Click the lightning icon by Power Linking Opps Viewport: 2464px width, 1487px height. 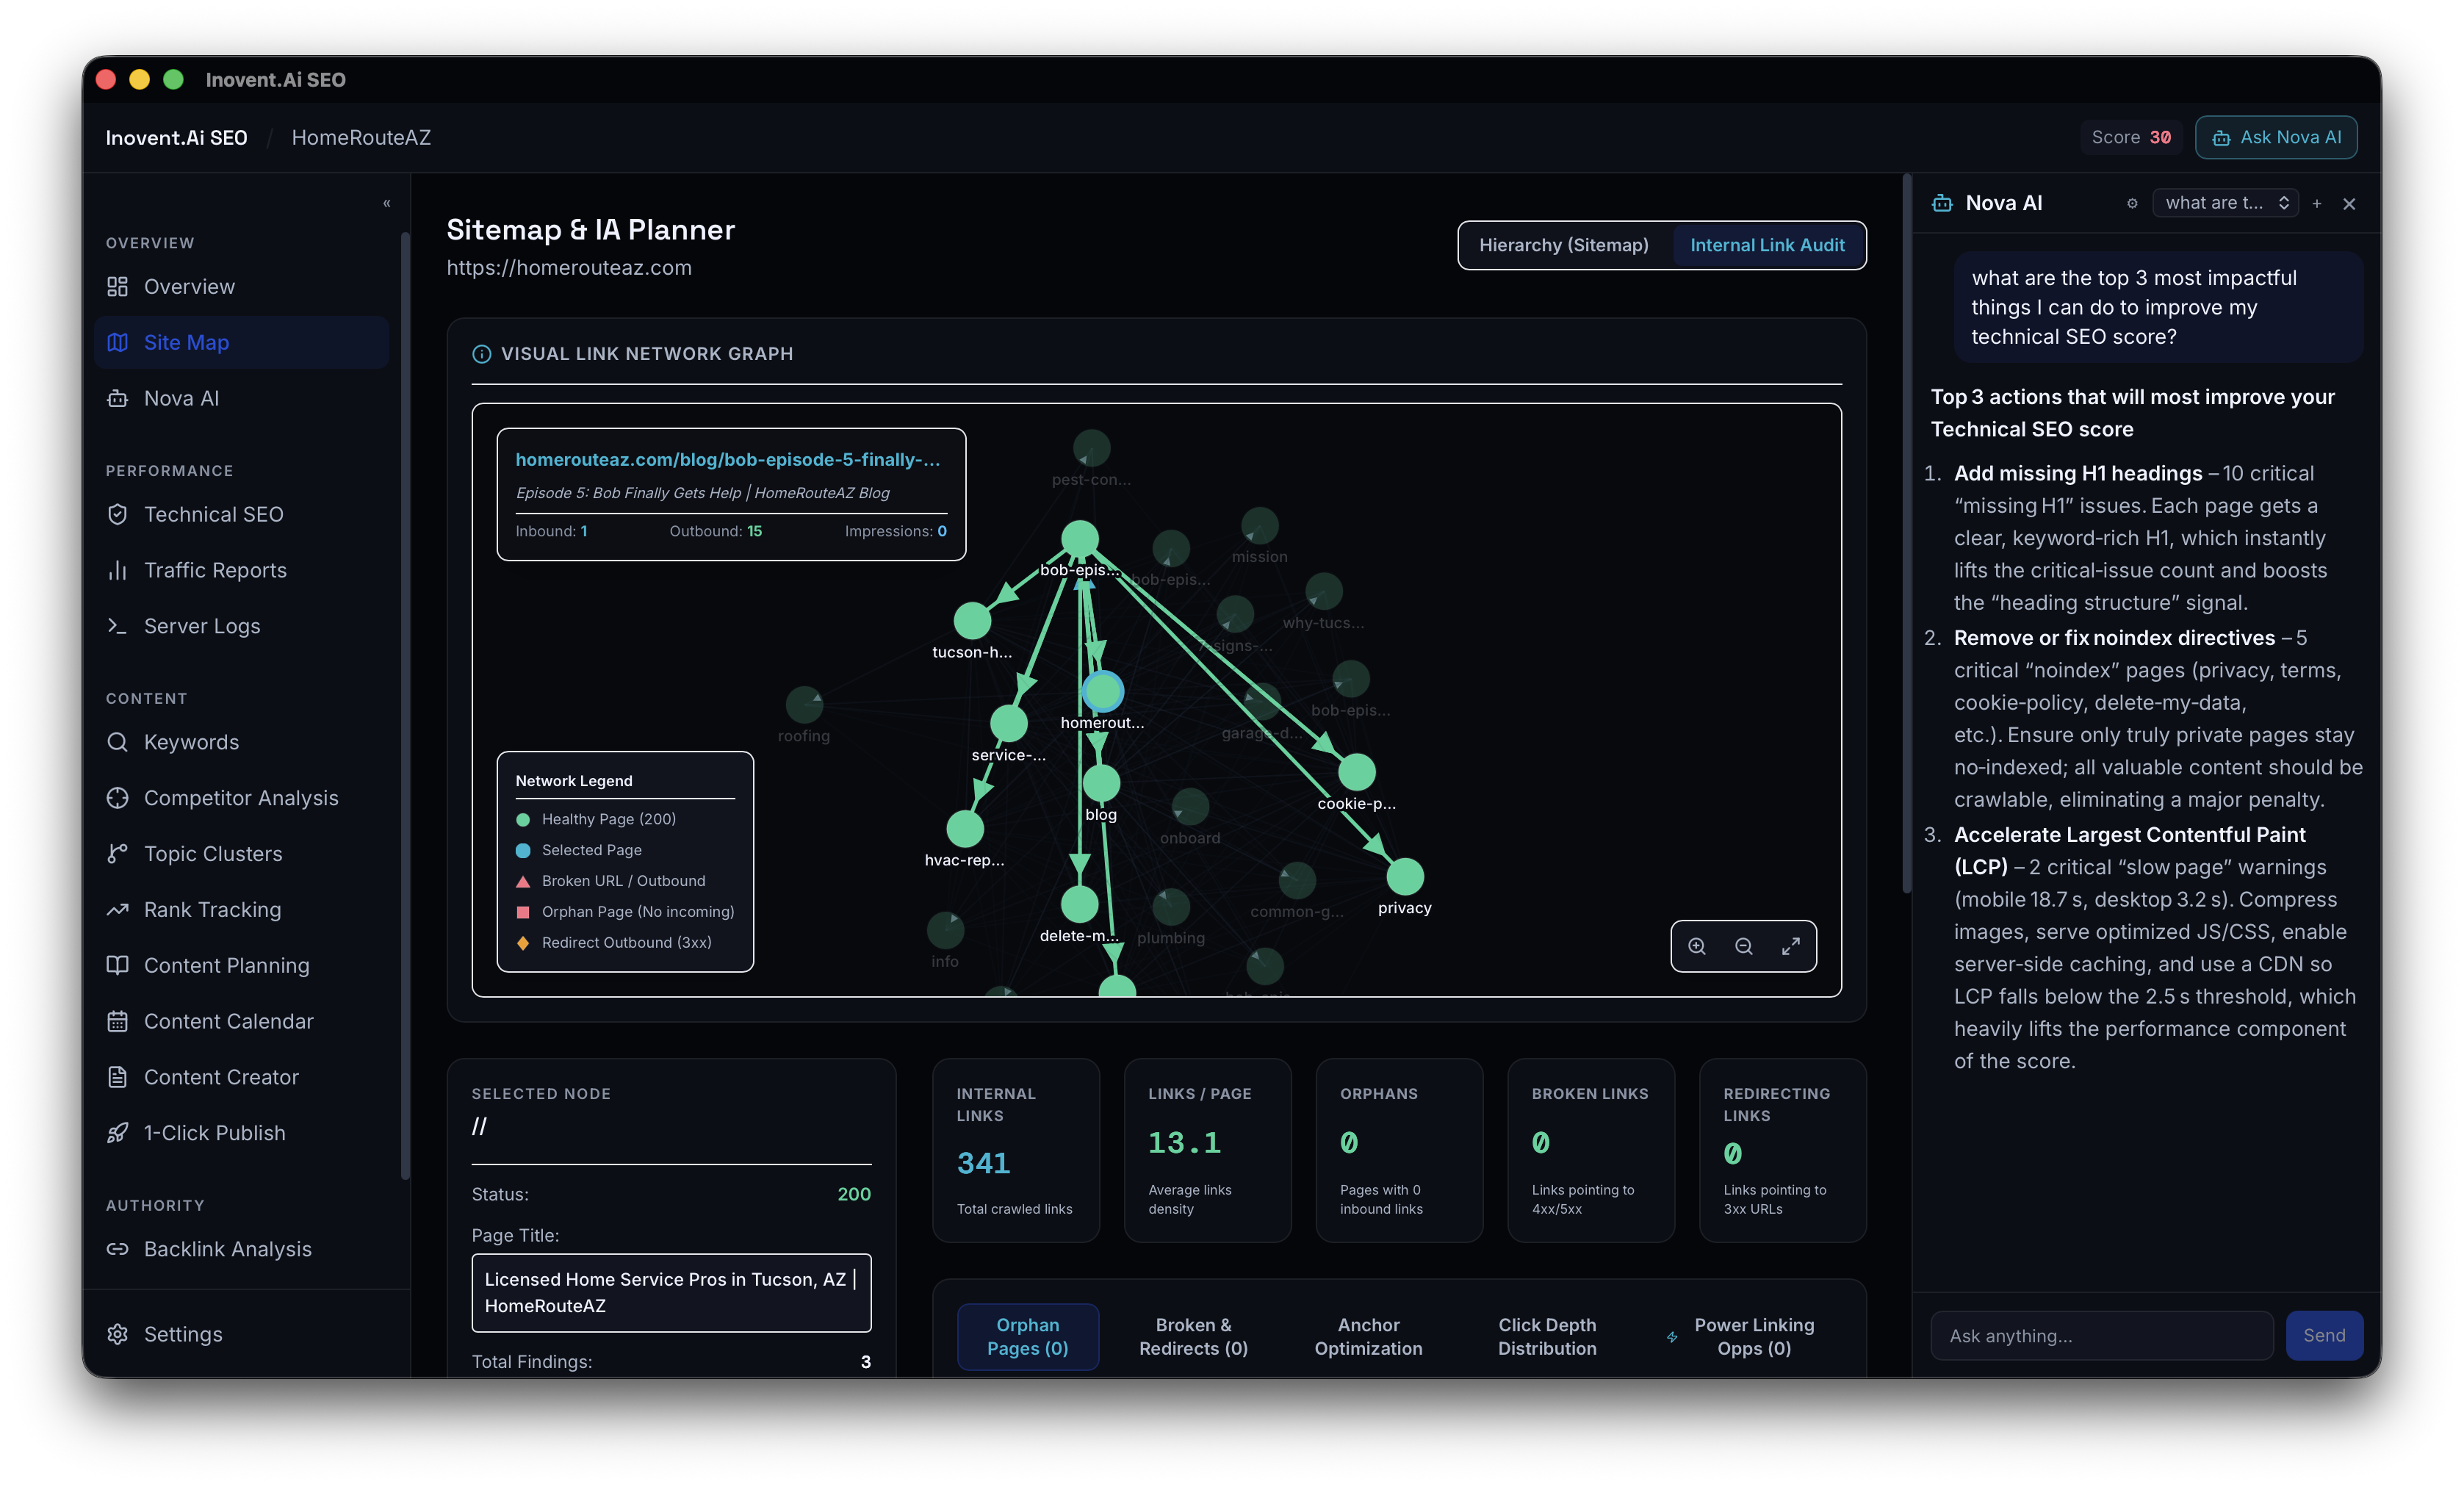[x=1672, y=1337]
